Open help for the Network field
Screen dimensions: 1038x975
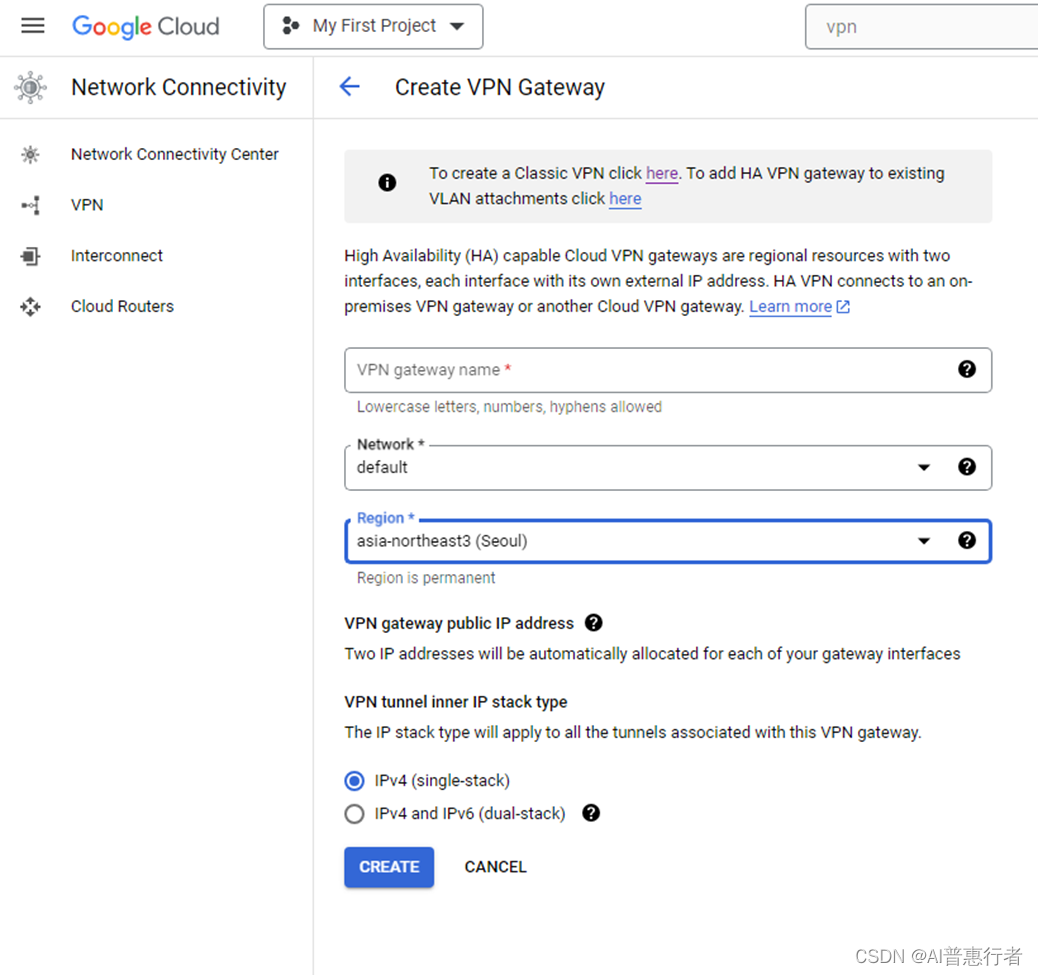click(x=967, y=467)
